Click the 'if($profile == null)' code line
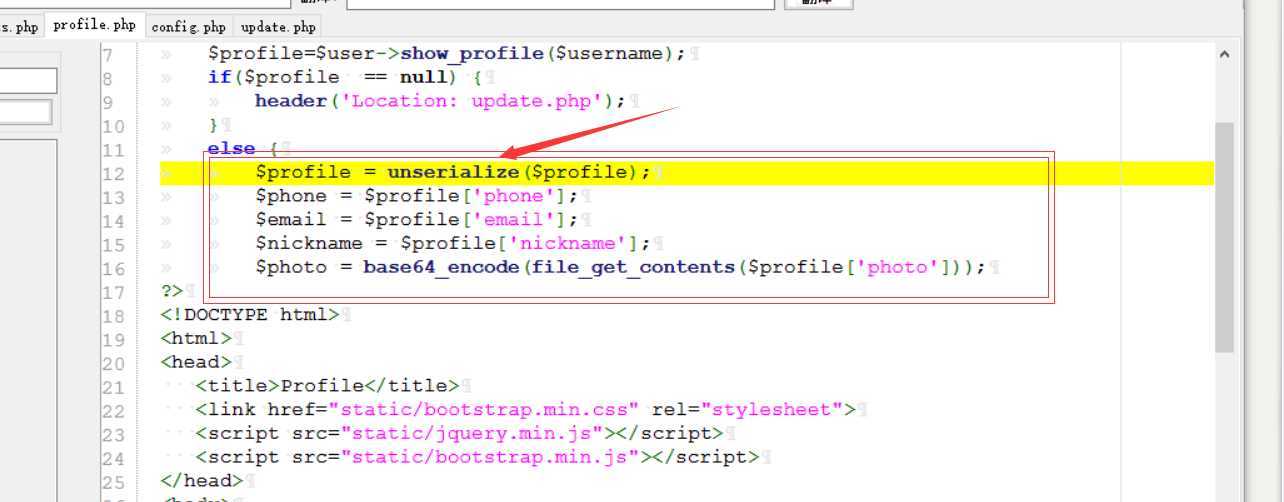The width and height of the screenshot is (1284, 502). [x=346, y=77]
